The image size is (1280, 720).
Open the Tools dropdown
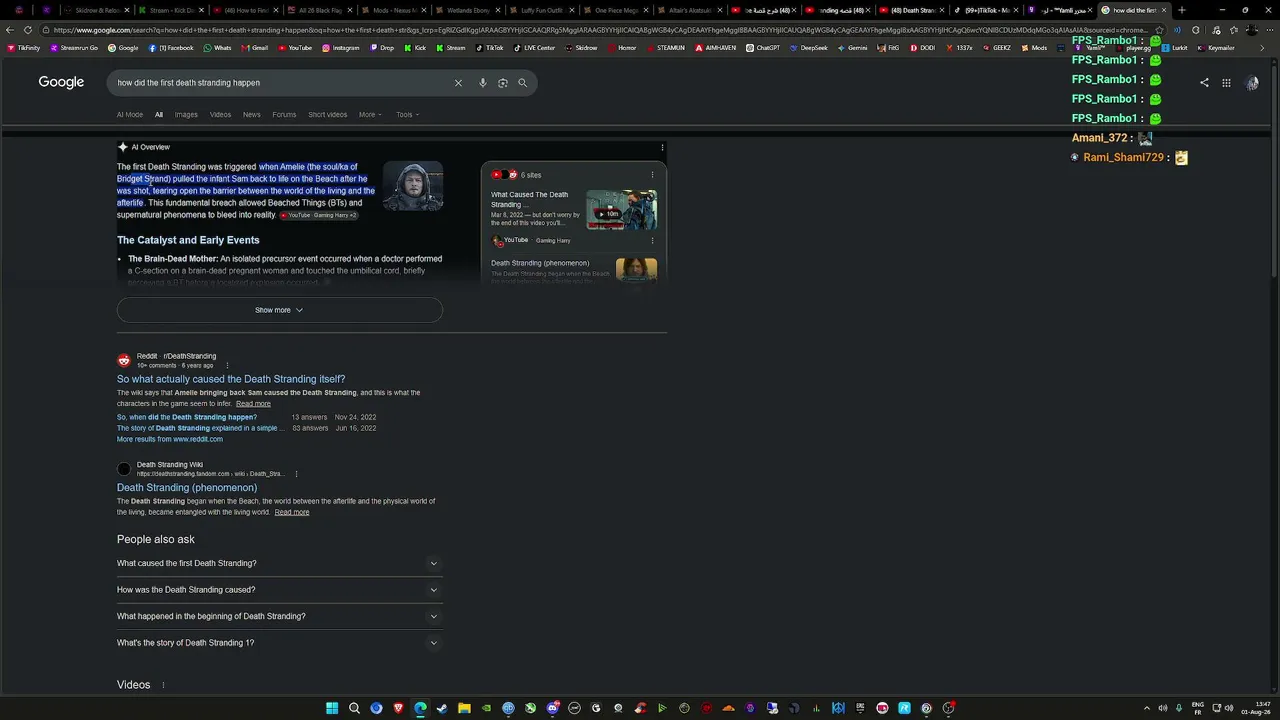[407, 114]
